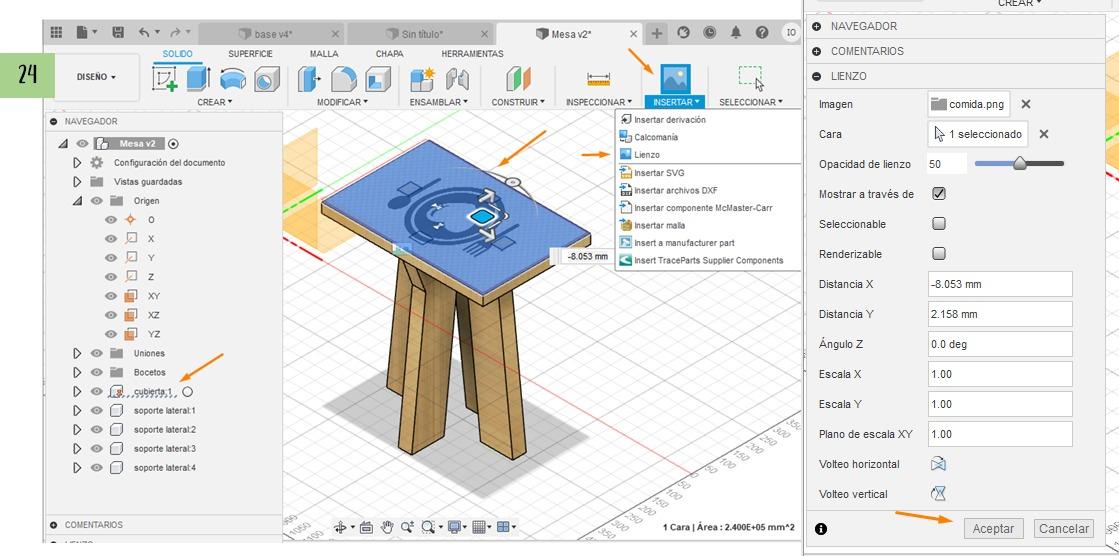Select the Shell tool
Screen dimensions: 1119x556
[378, 79]
